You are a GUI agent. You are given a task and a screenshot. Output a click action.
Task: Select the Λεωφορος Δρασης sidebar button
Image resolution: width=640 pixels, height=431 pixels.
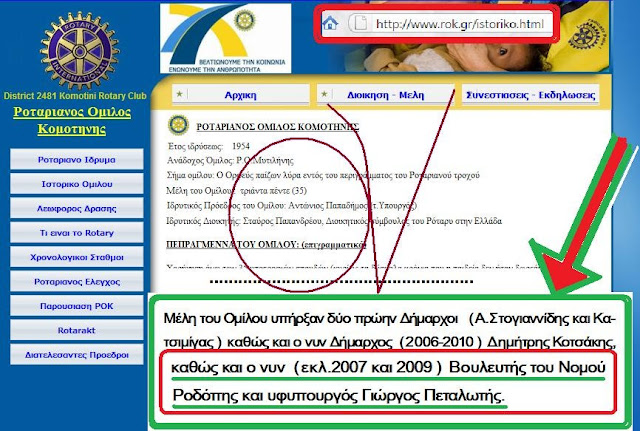(77, 209)
